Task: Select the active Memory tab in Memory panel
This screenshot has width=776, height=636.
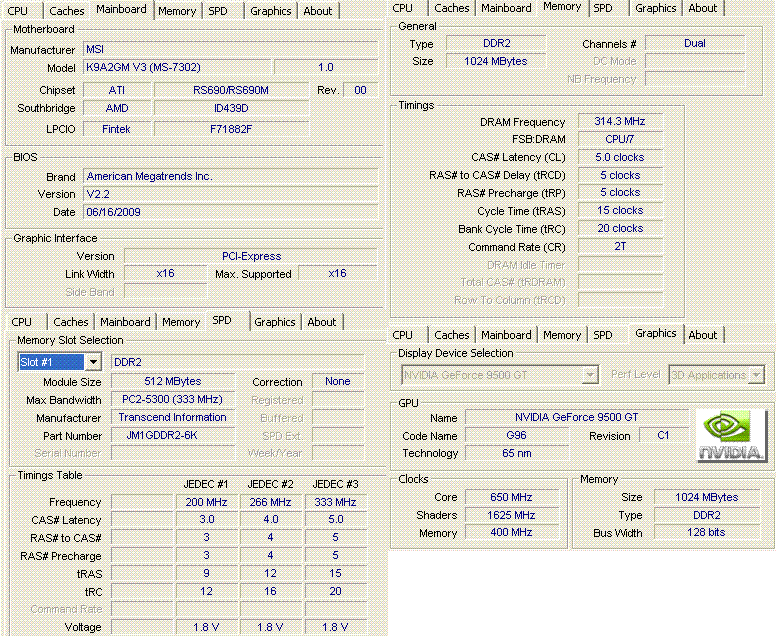Action: point(562,7)
